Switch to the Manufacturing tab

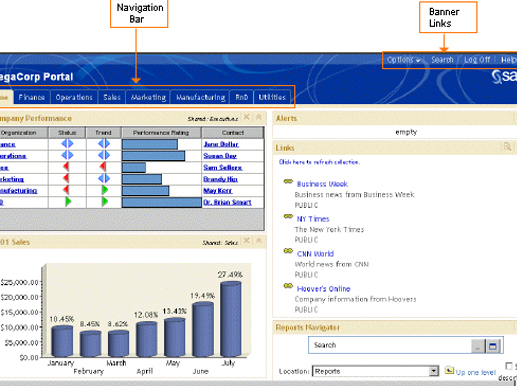pyautogui.click(x=201, y=97)
